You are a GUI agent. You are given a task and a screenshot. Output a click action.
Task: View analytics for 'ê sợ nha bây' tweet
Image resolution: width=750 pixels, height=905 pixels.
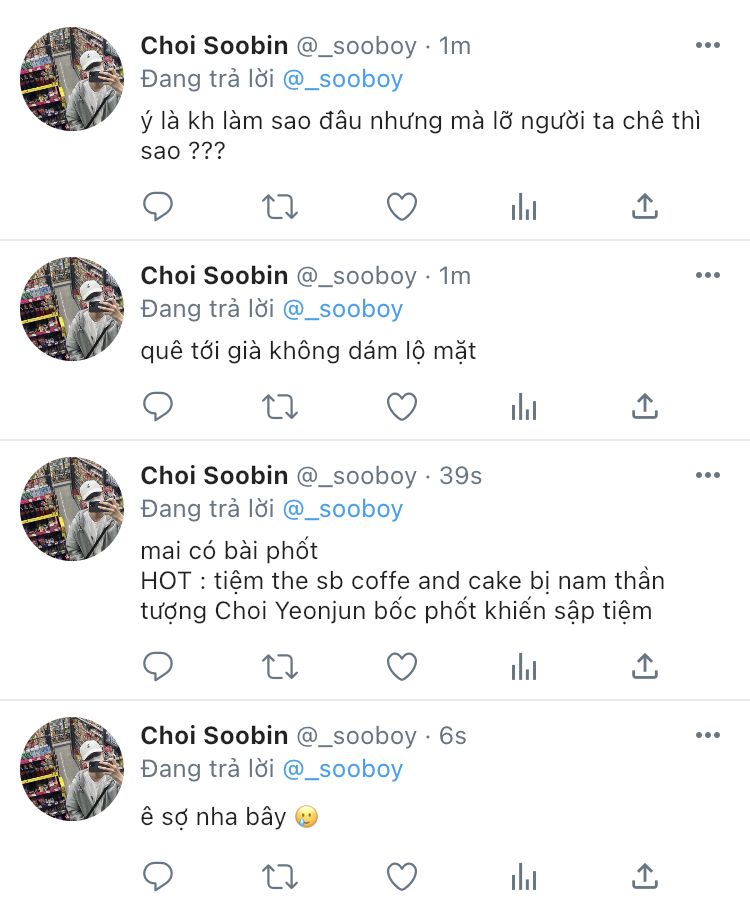click(x=524, y=876)
